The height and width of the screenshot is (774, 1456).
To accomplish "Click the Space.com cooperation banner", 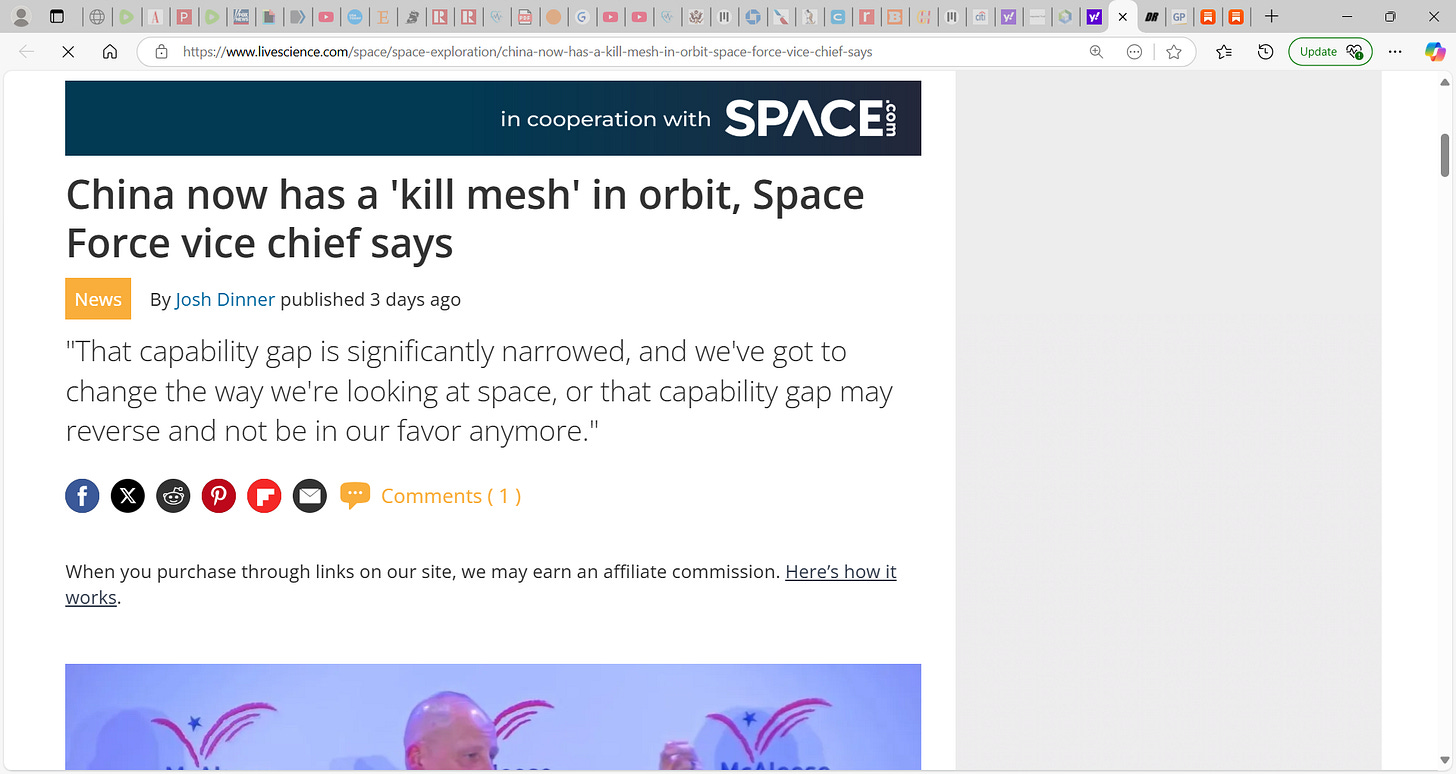I will click(493, 118).
